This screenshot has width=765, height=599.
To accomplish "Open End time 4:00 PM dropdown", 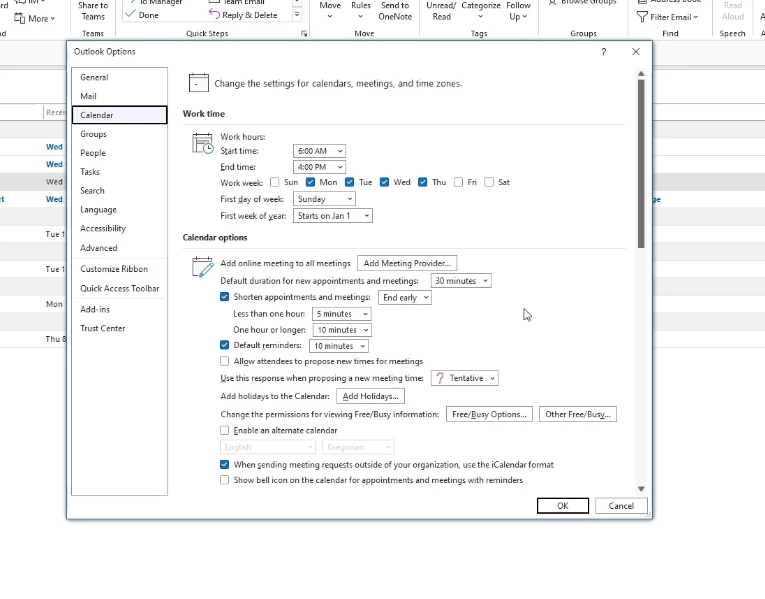I will [x=319, y=167].
